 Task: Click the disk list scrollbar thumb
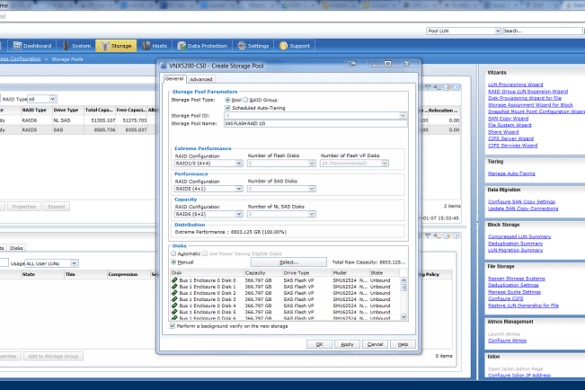pyautogui.click(x=403, y=287)
